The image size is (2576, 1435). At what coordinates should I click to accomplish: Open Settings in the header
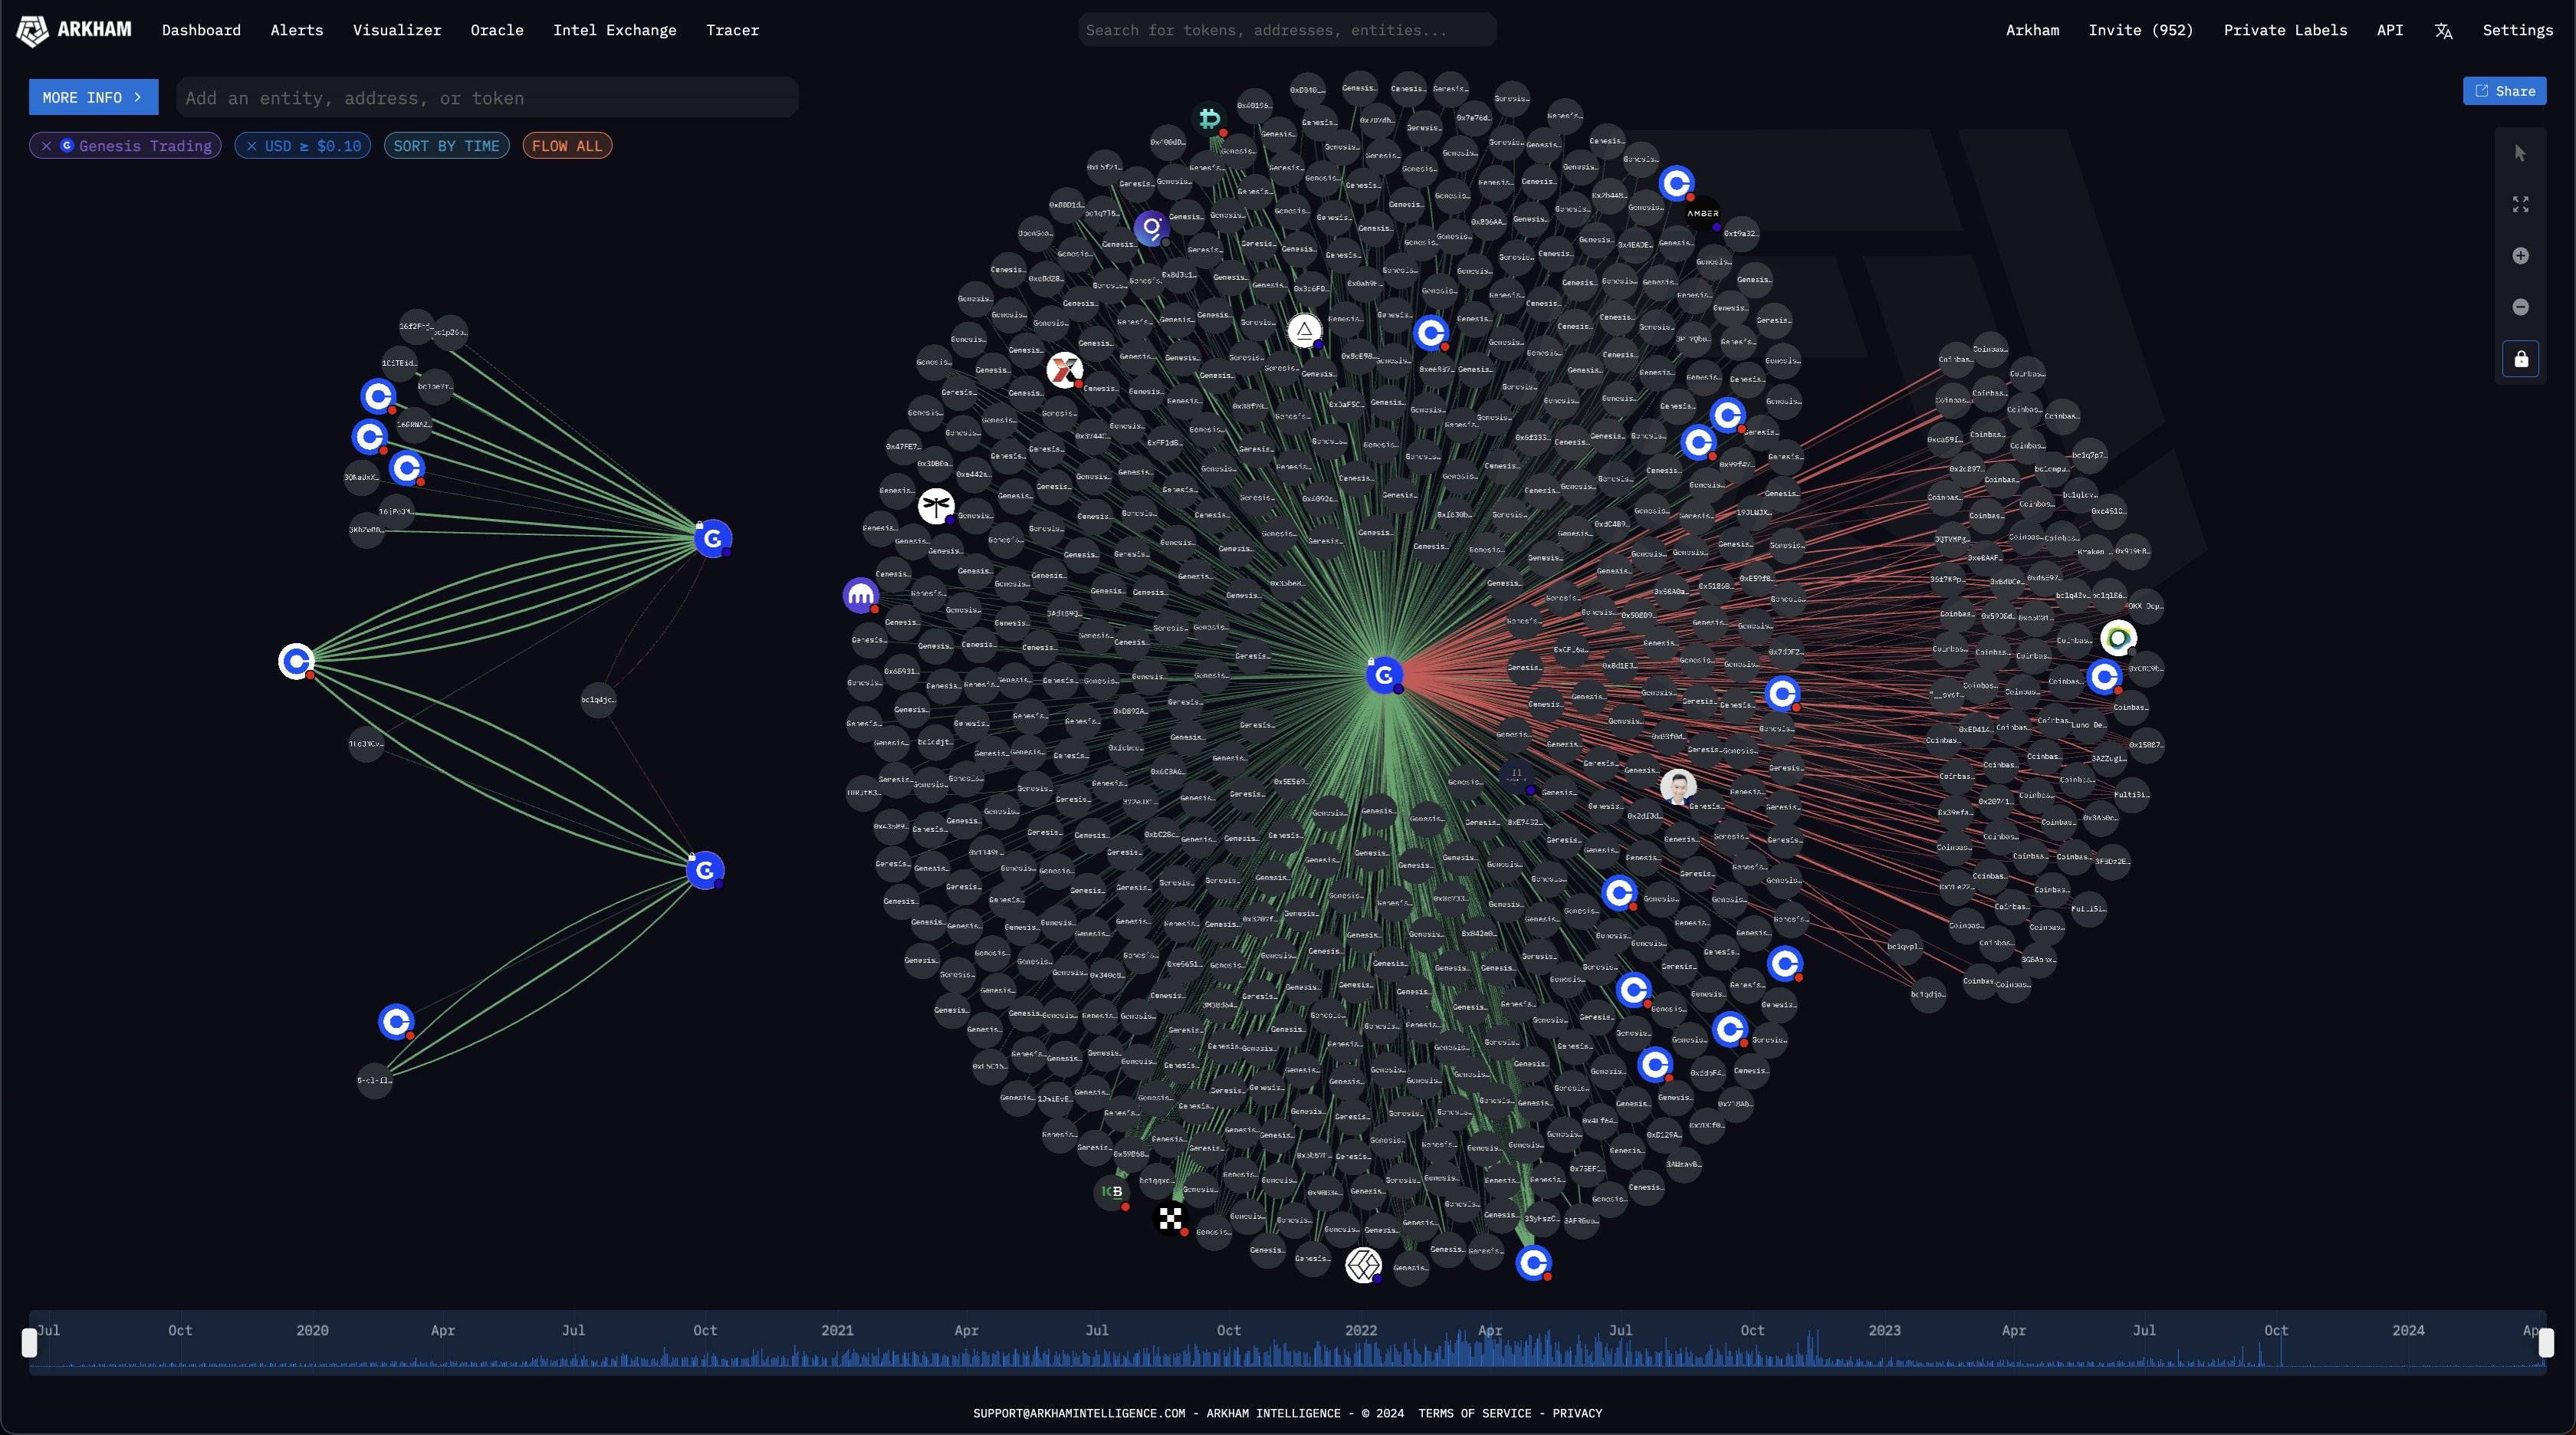point(2517,30)
